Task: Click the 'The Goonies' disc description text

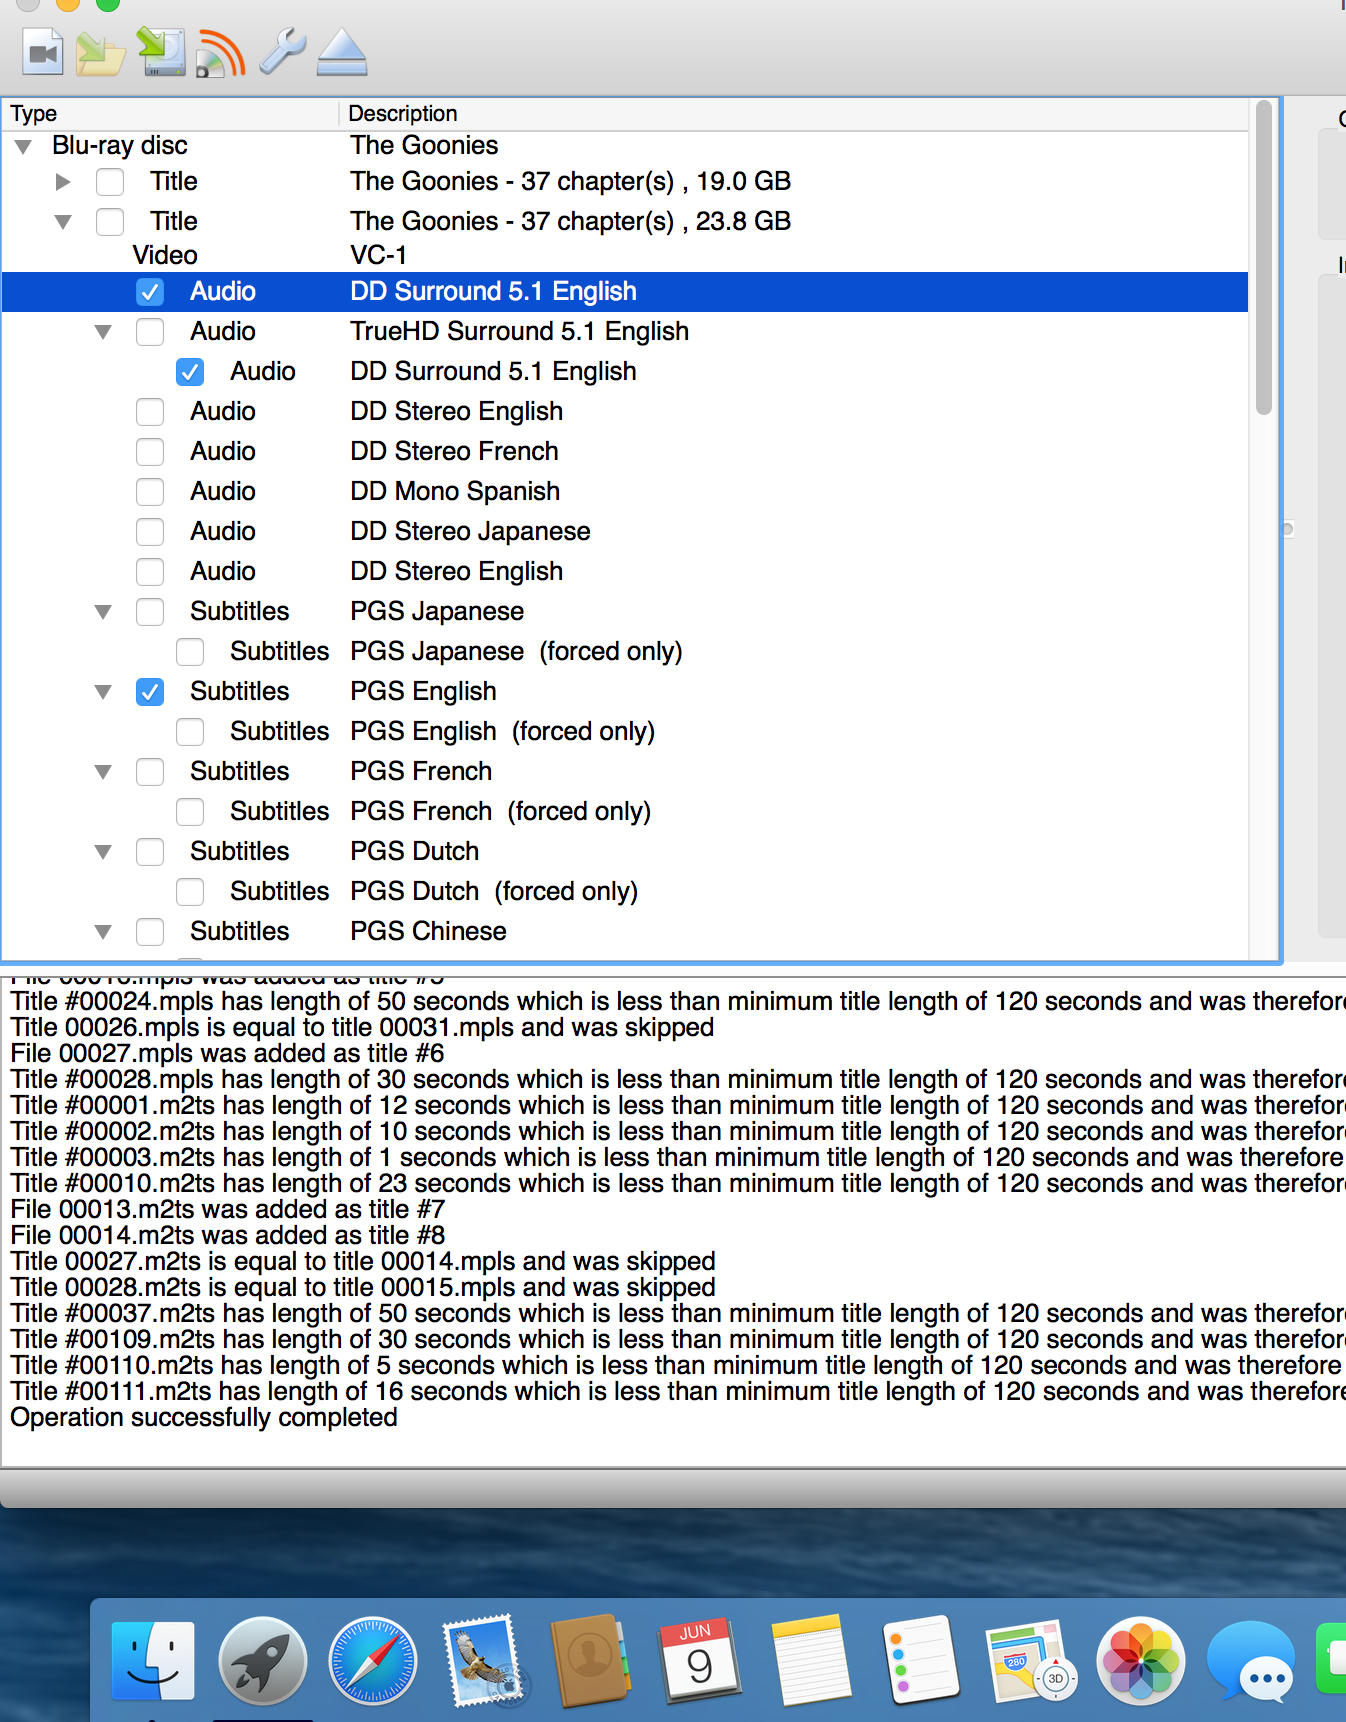Action: coord(424,146)
